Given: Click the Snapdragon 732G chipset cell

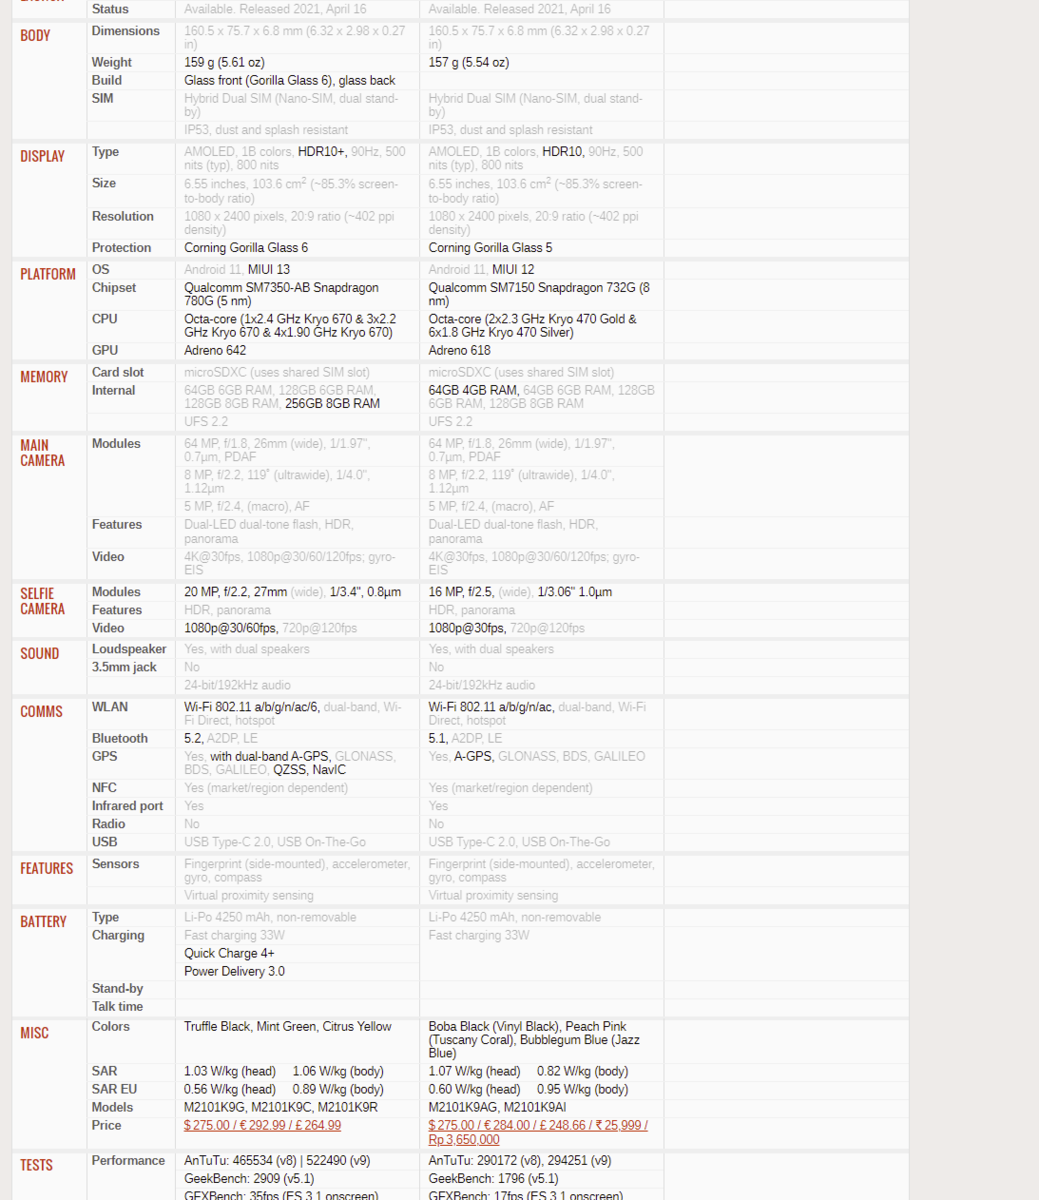Looking at the screenshot, I should tap(539, 294).
